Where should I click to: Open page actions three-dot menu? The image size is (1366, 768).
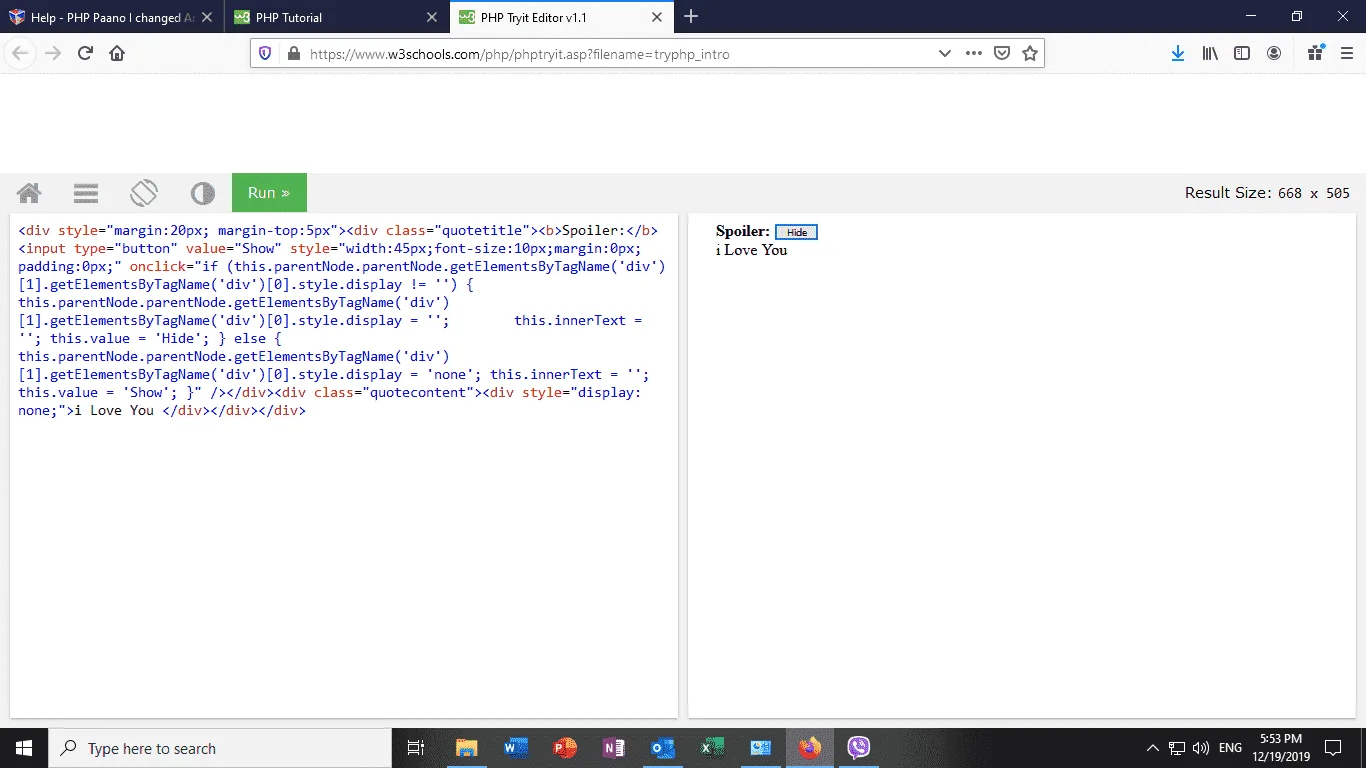pyautogui.click(x=974, y=54)
